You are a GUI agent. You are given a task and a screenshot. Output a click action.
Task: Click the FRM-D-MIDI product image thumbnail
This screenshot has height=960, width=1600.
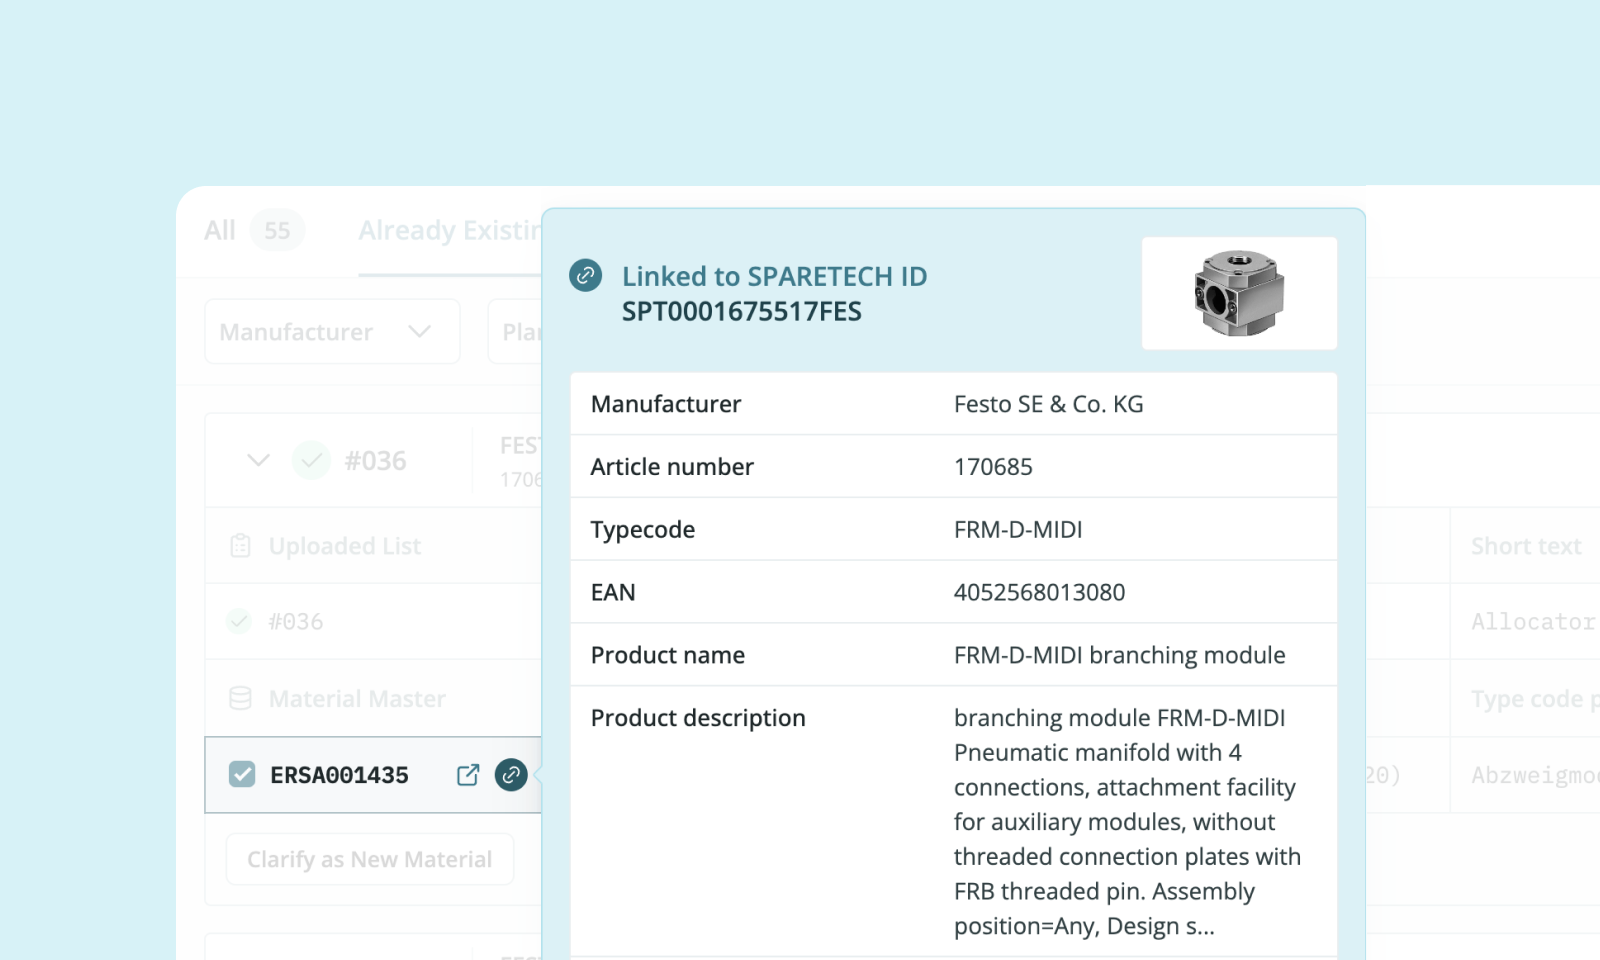tap(1239, 293)
